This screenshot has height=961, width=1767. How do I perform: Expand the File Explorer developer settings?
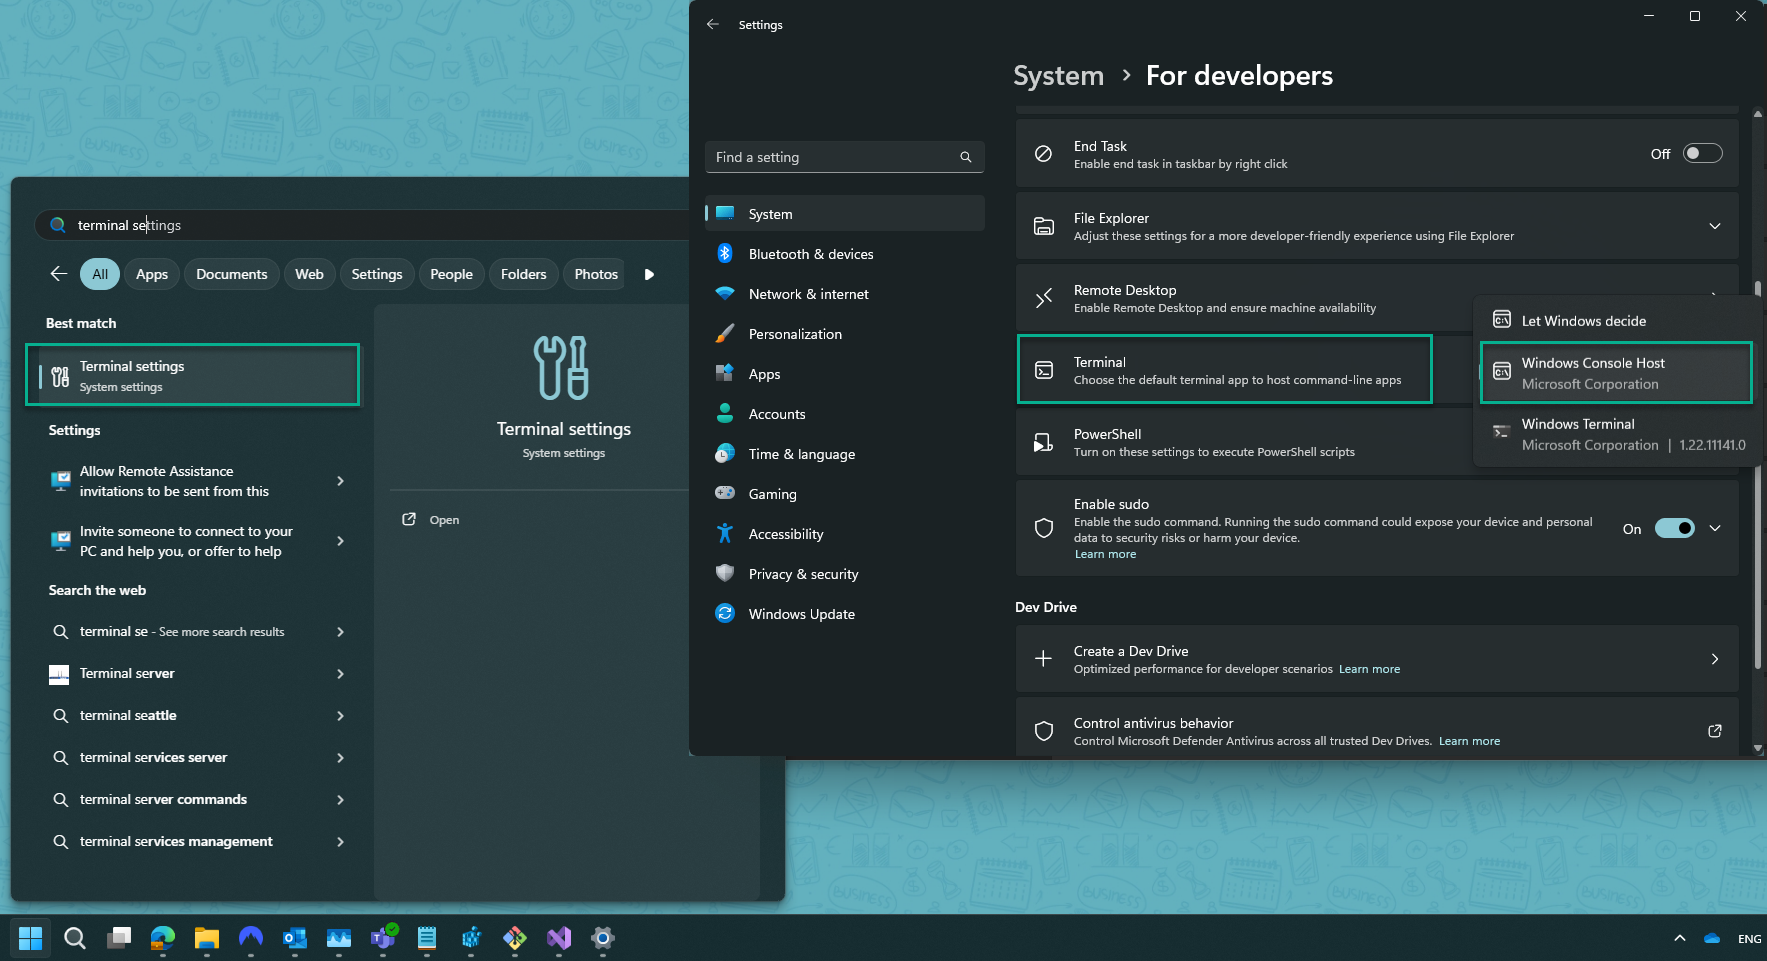(1715, 226)
